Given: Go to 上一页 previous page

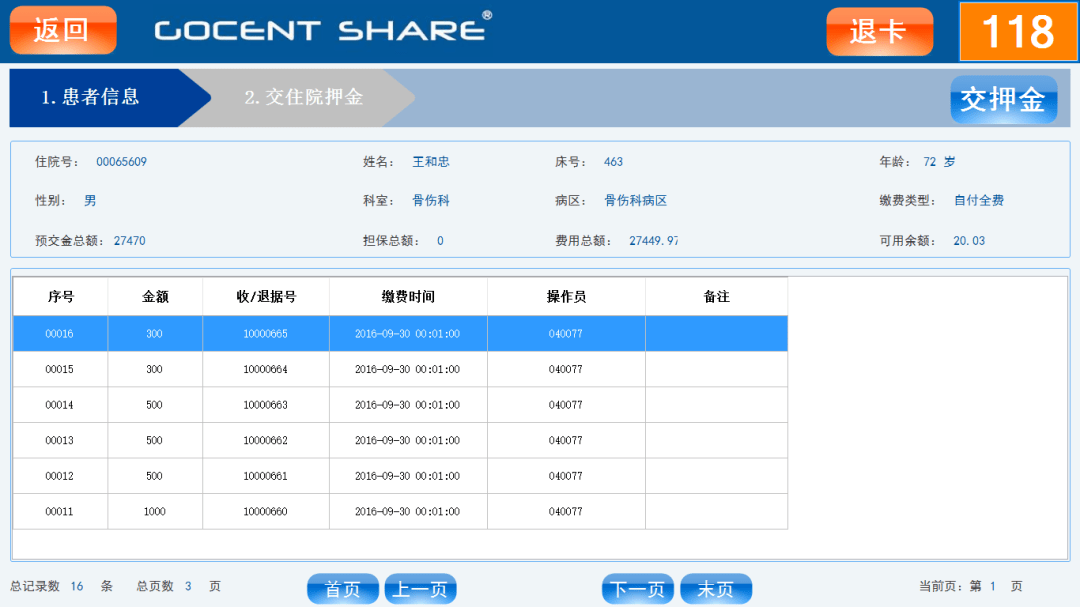Looking at the screenshot, I should tap(420, 589).
